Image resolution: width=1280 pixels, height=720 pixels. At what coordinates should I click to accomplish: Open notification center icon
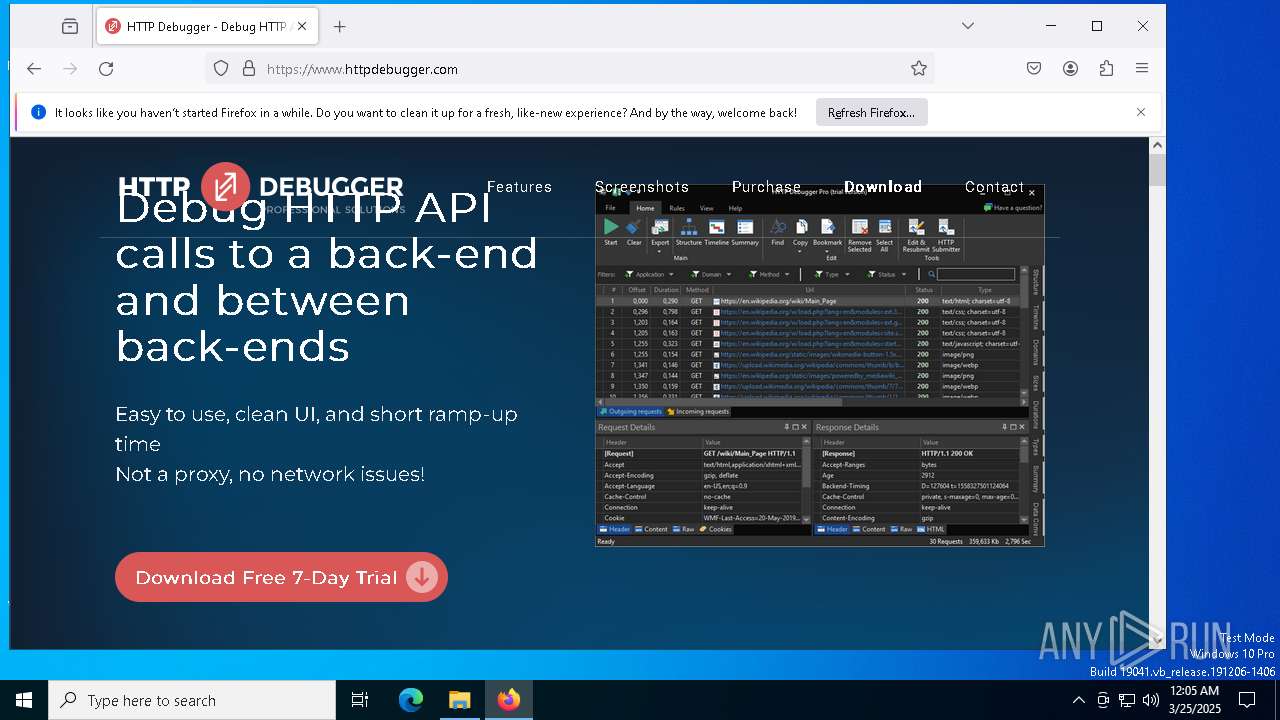[1247, 700]
